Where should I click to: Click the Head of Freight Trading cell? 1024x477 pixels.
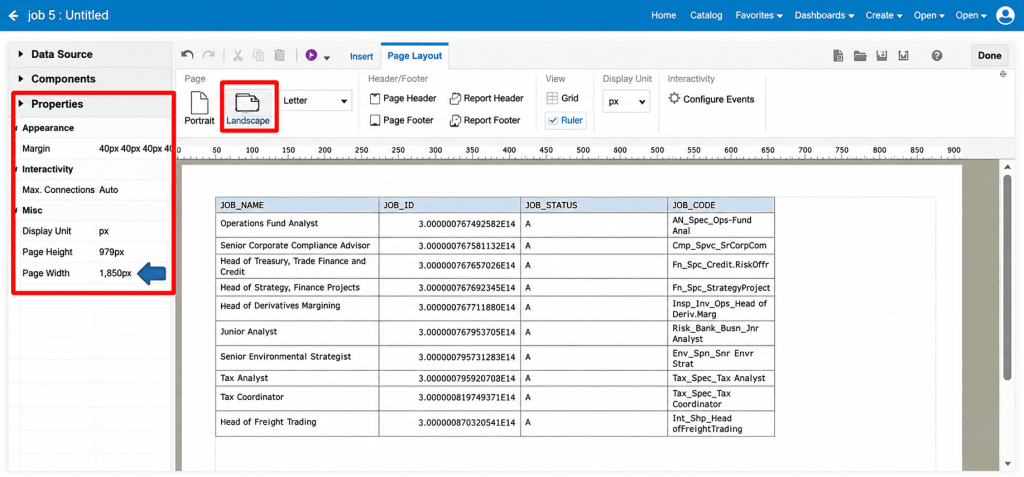[x=296, y=423]
